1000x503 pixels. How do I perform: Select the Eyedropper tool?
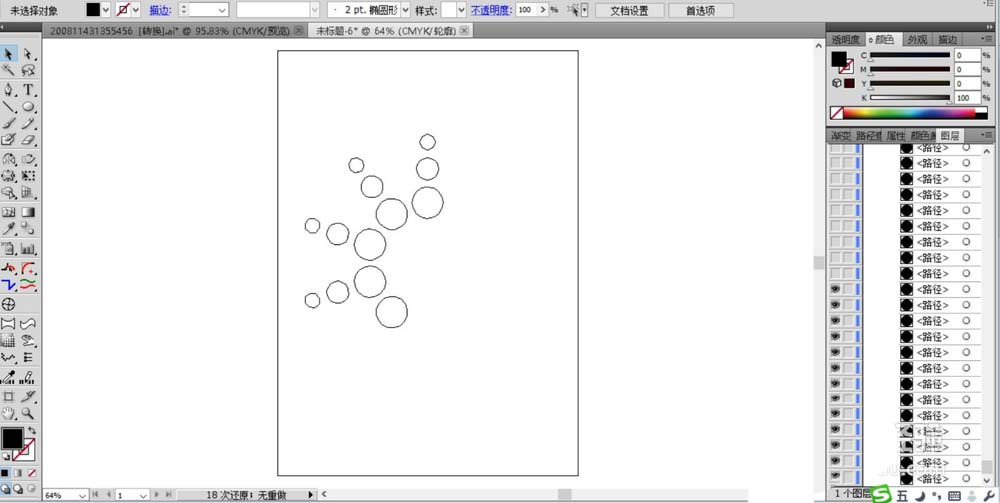tap(9, 228)
